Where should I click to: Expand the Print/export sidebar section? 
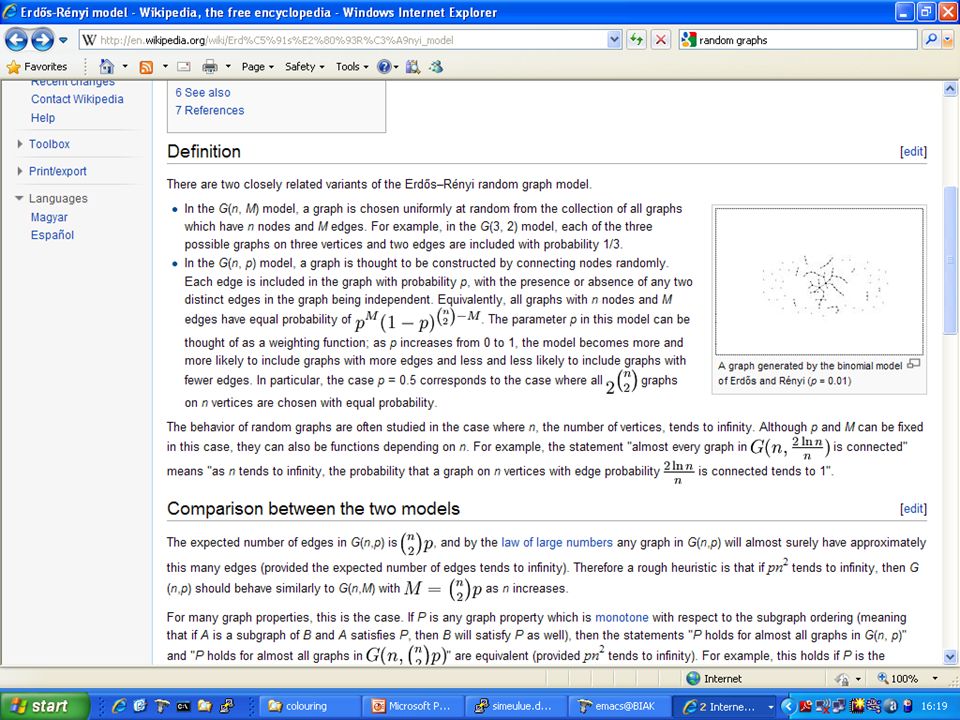point(58,171)
